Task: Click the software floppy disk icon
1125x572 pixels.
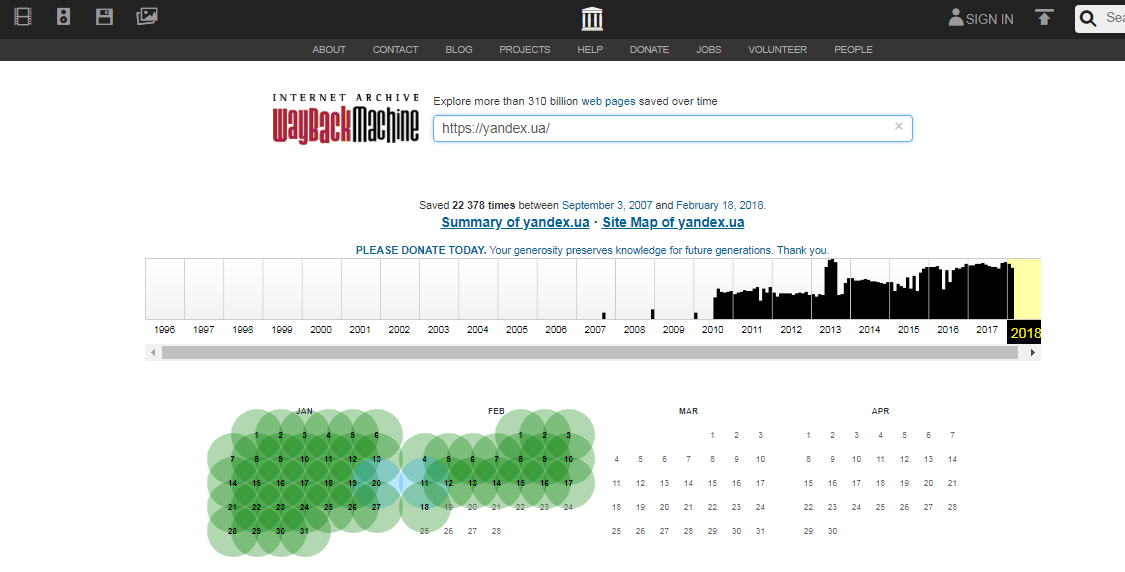Action: coord(104,17)
